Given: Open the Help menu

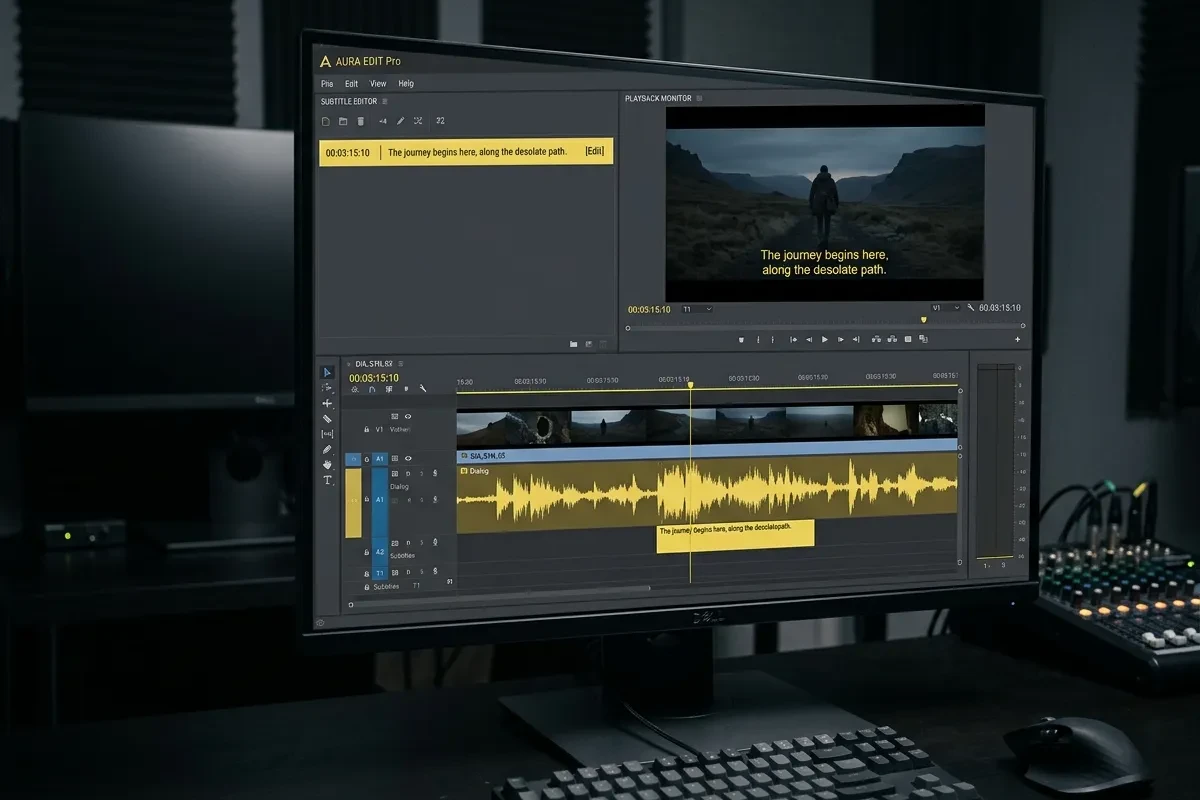Looking at the screenshot, I should point(406,84).
